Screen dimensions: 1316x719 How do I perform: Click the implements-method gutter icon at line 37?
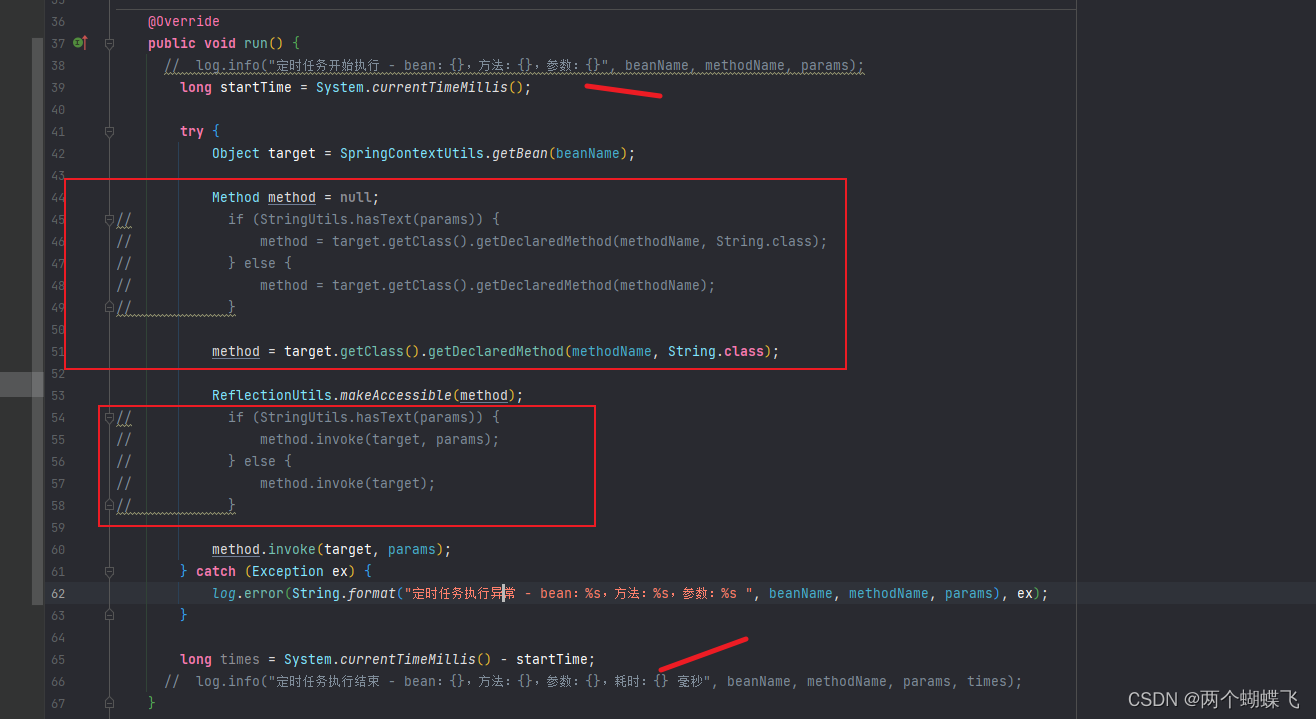[80, 43]
